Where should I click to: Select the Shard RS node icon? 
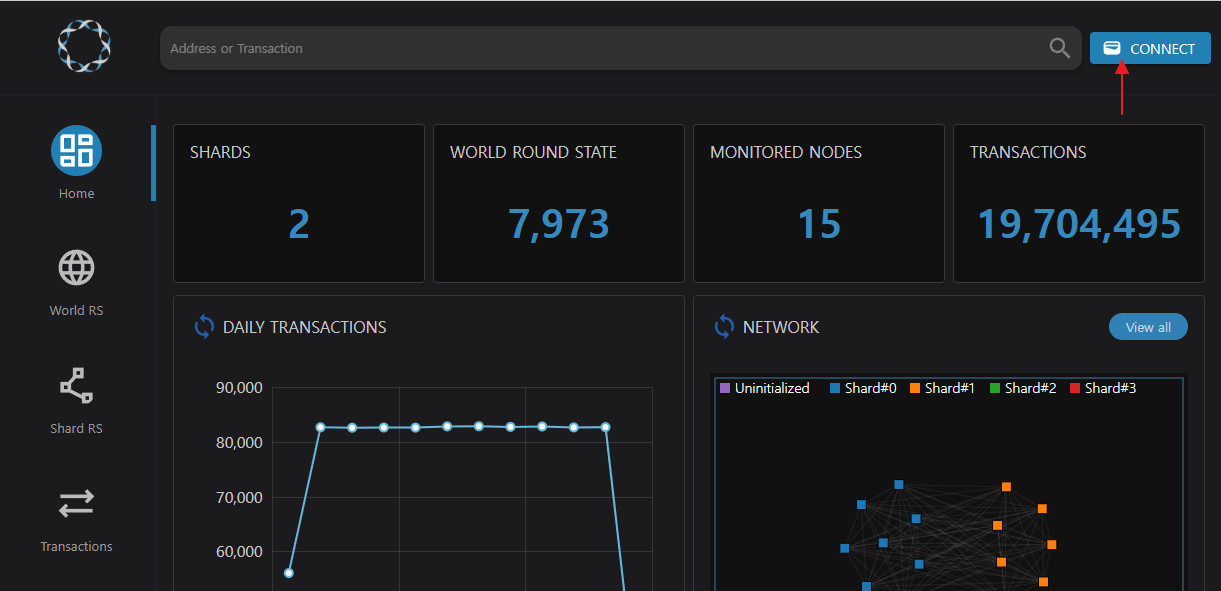click(77, 385)
